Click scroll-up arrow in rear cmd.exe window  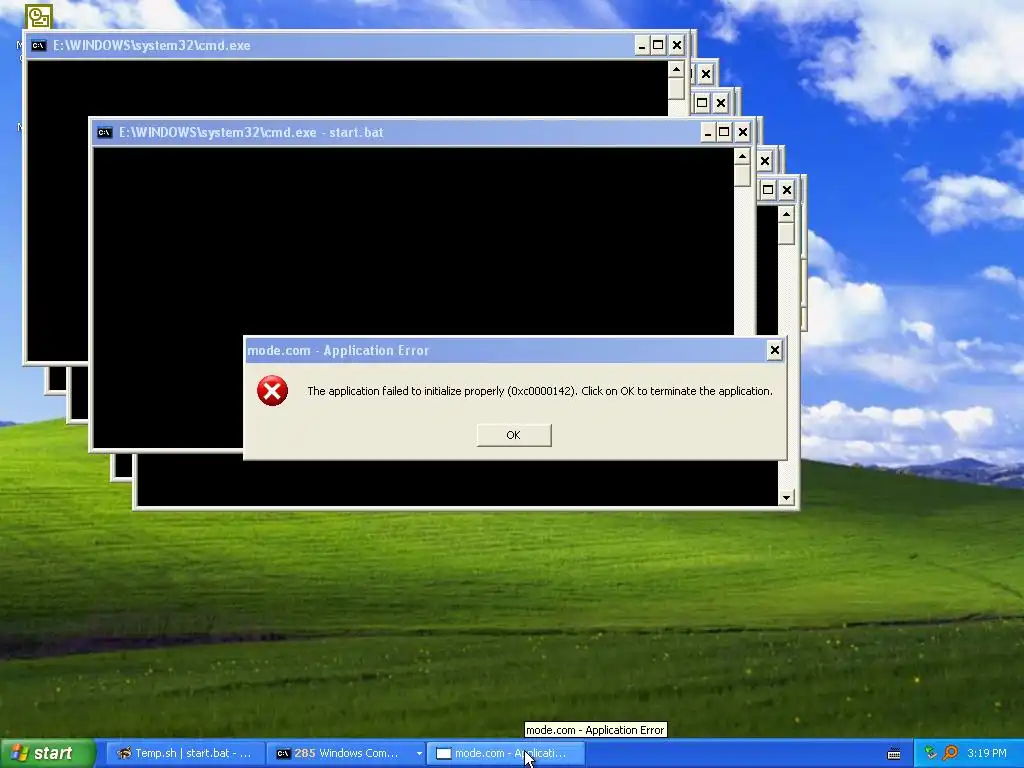point(676,69)
